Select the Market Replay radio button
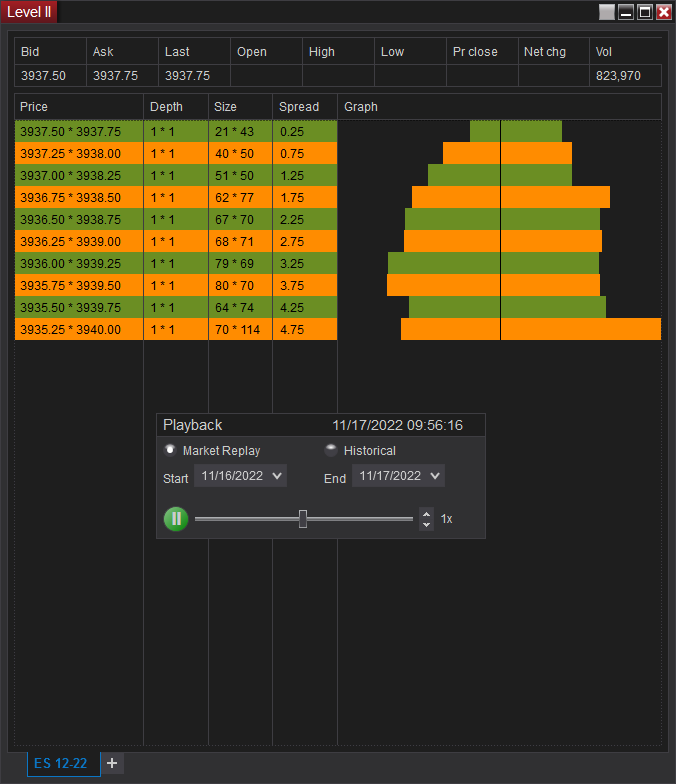The image size is (676, 784). tap(170, 450)
